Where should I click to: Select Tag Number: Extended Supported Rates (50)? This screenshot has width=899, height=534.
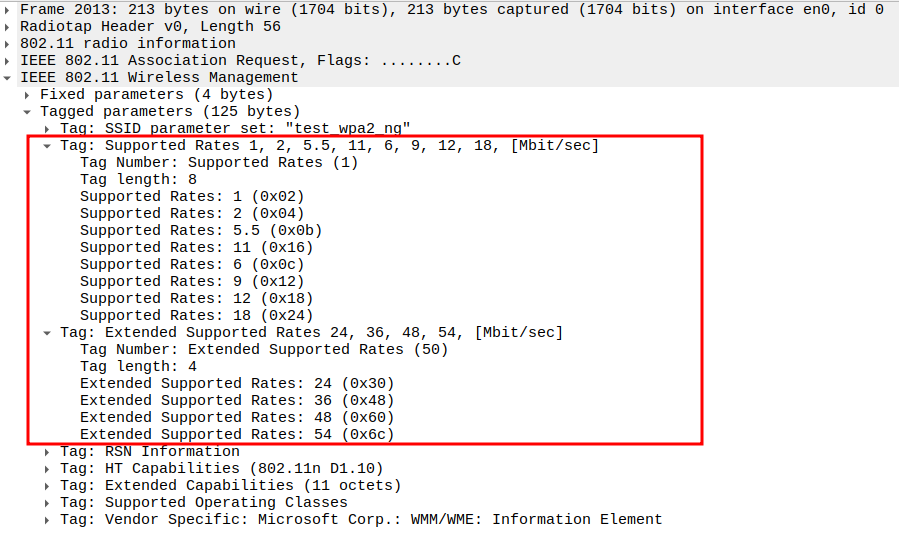[264, 349]
